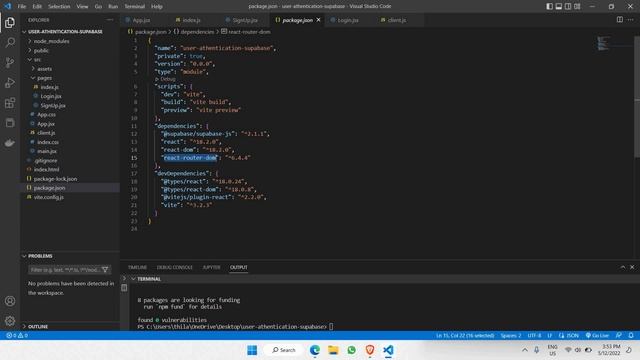The image size is (640, 360).
Task: Open the Accounts menu icon
Action: point(10,301)
